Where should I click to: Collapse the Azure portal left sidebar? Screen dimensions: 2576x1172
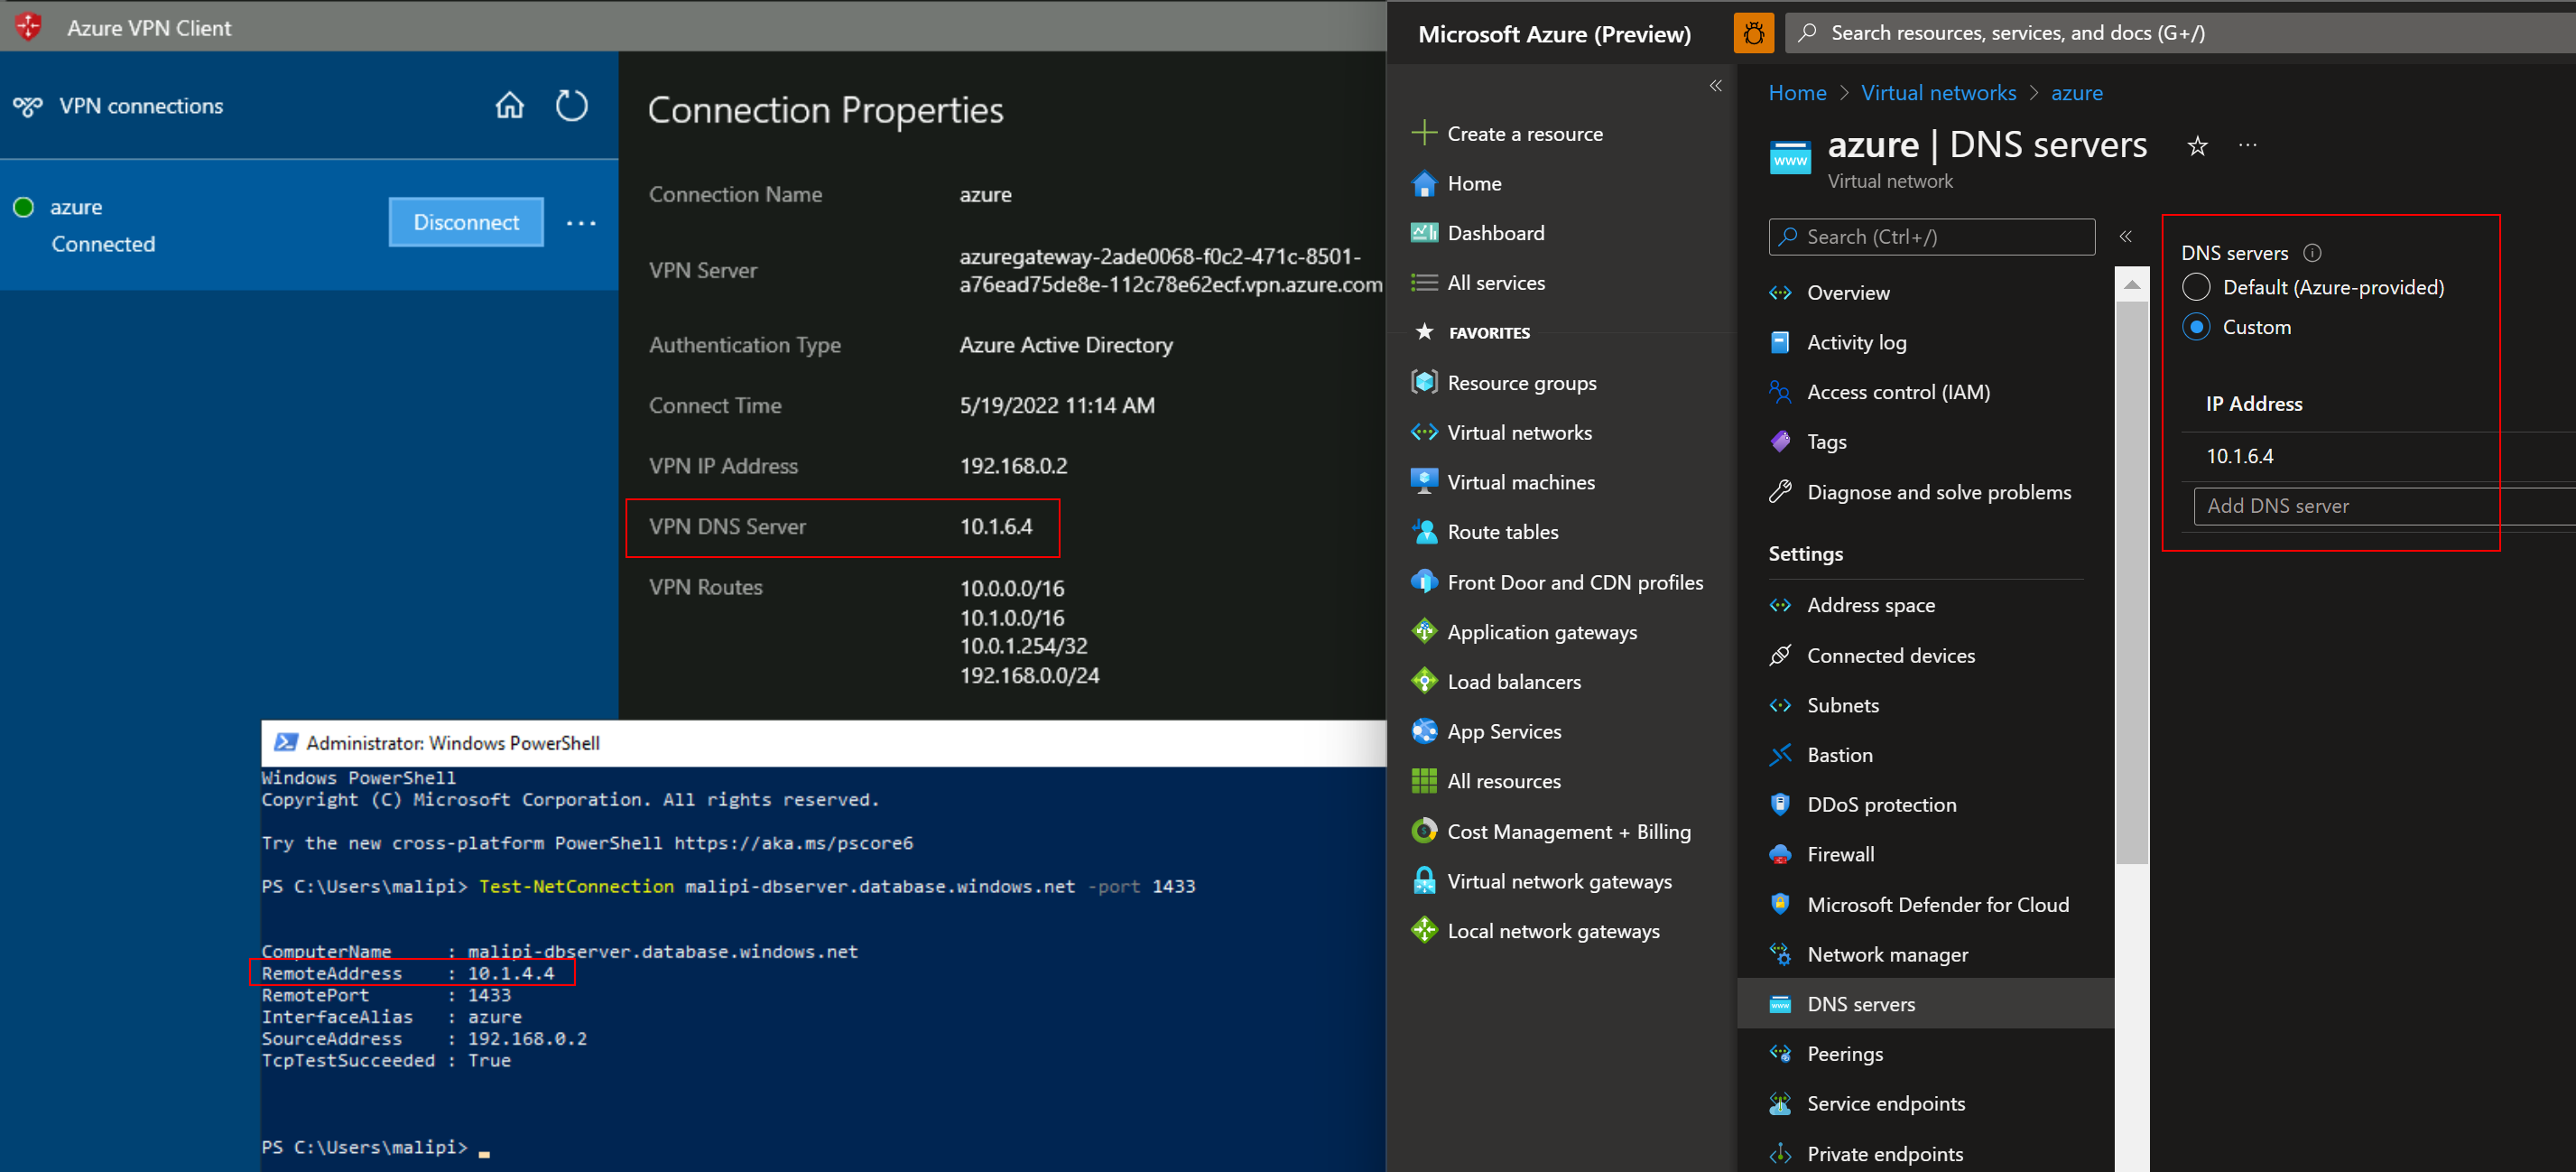(x=1715, y=86)
